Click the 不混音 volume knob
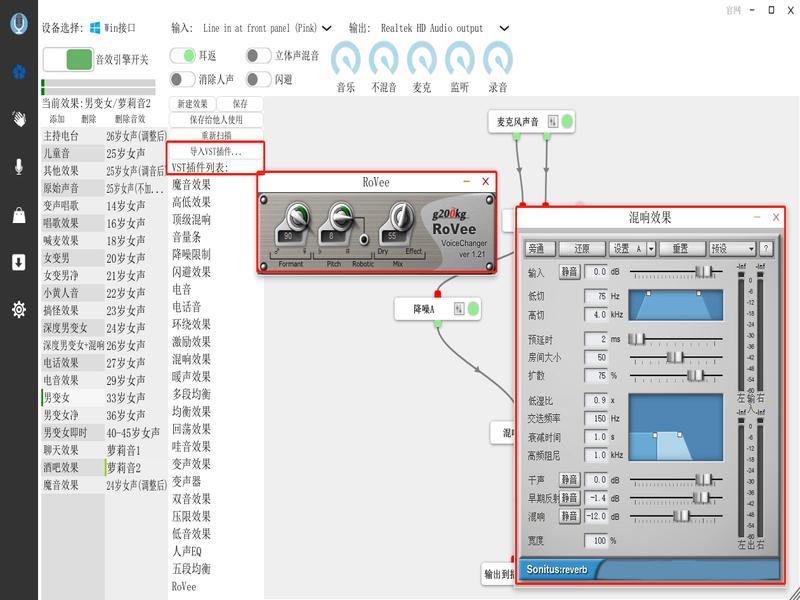The width and height of the screenshot is (800, 600). point(384,59)
